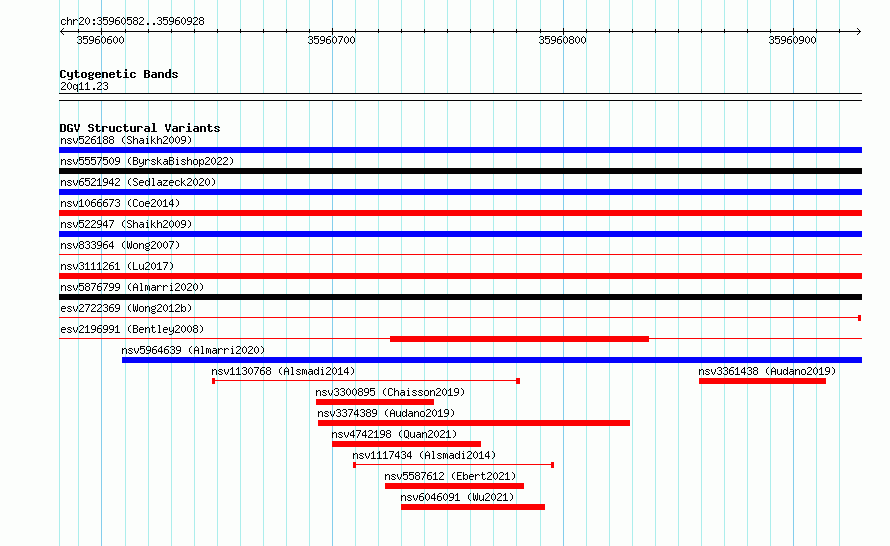This screenshot has width=890, height=546.
Task: Click the nsv526188 (Shaikh2009) label
Action: [126, 140]
